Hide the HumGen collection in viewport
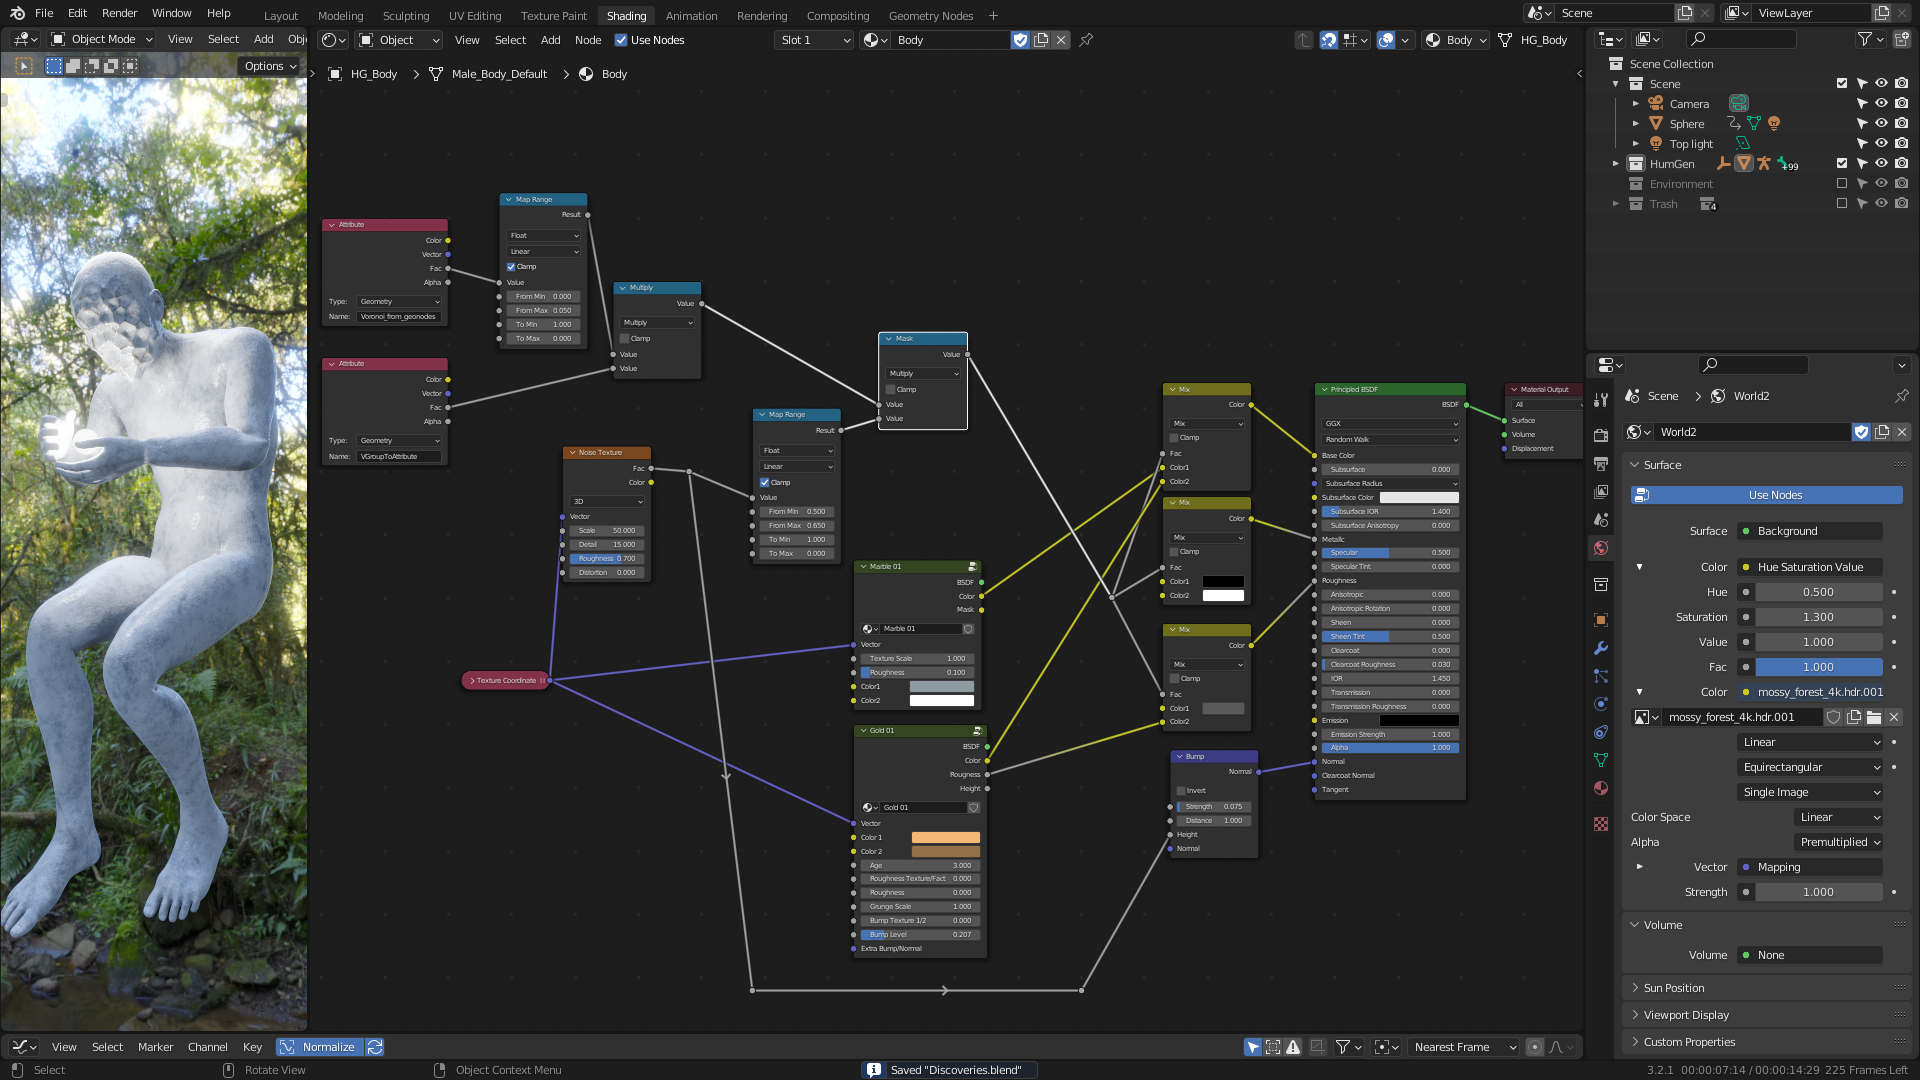 [x=1881, y=164]
